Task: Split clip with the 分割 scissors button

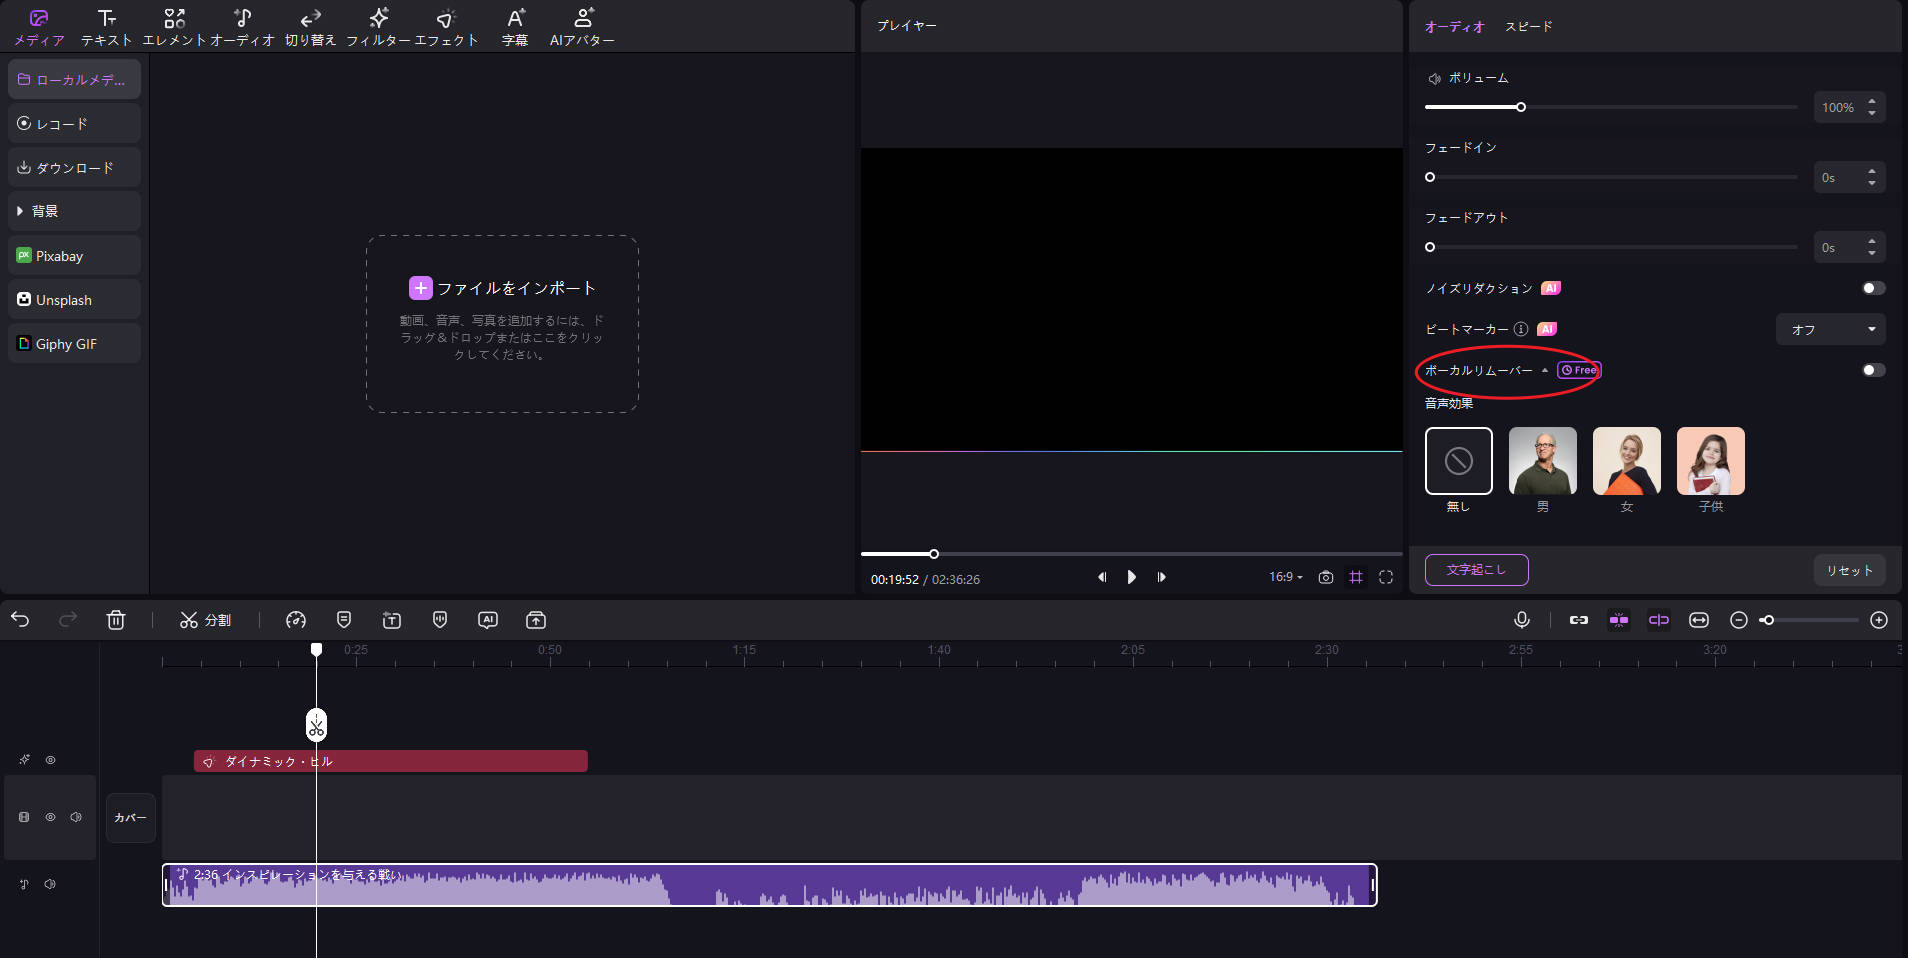Action: (x=205, y=620)
